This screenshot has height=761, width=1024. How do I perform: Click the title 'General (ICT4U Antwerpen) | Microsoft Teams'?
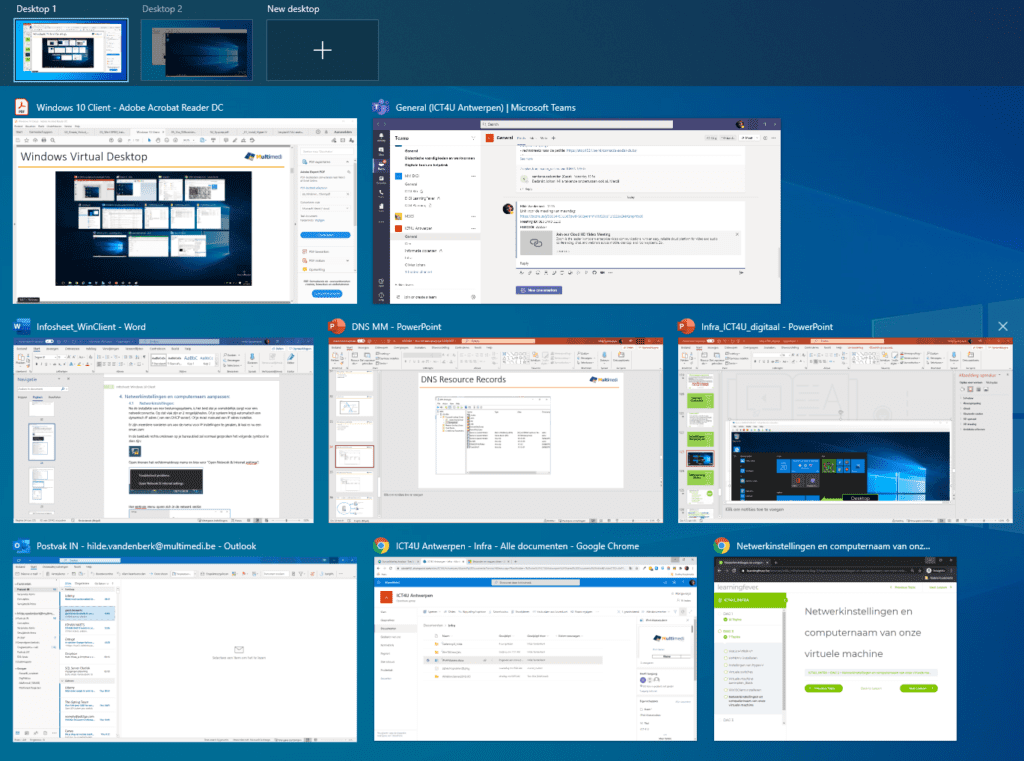click(486, 107)
